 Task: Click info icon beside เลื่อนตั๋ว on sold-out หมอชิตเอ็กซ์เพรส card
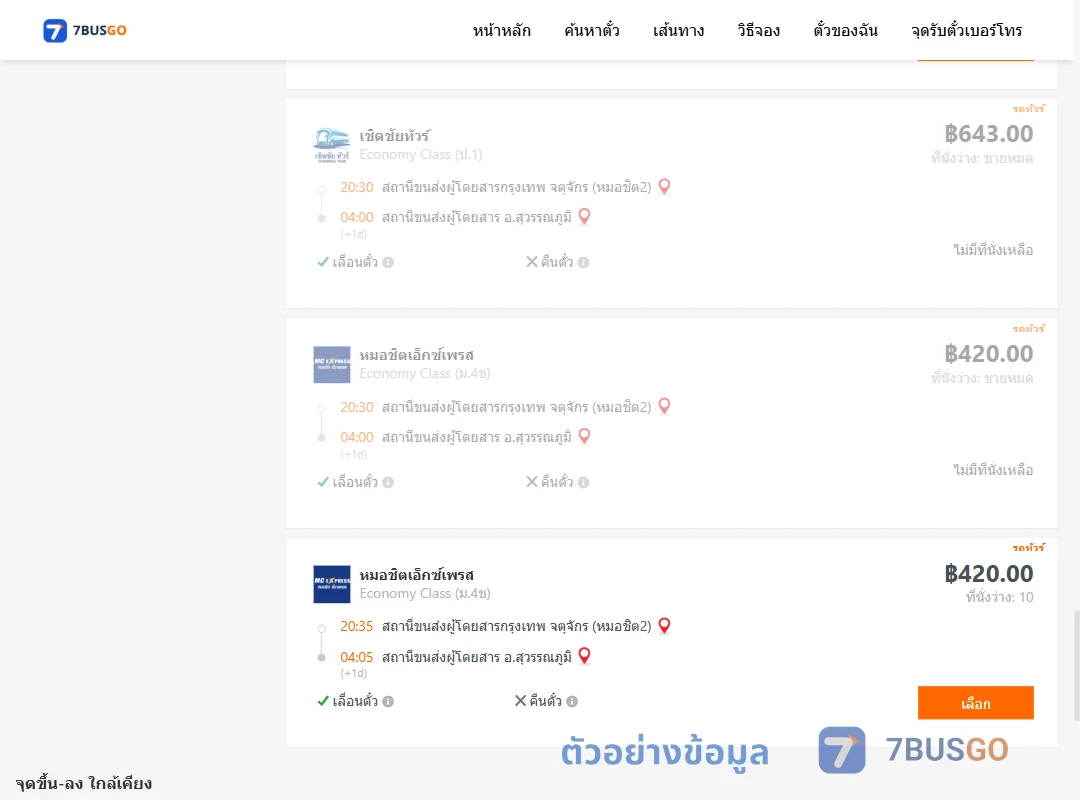(388, 482)
